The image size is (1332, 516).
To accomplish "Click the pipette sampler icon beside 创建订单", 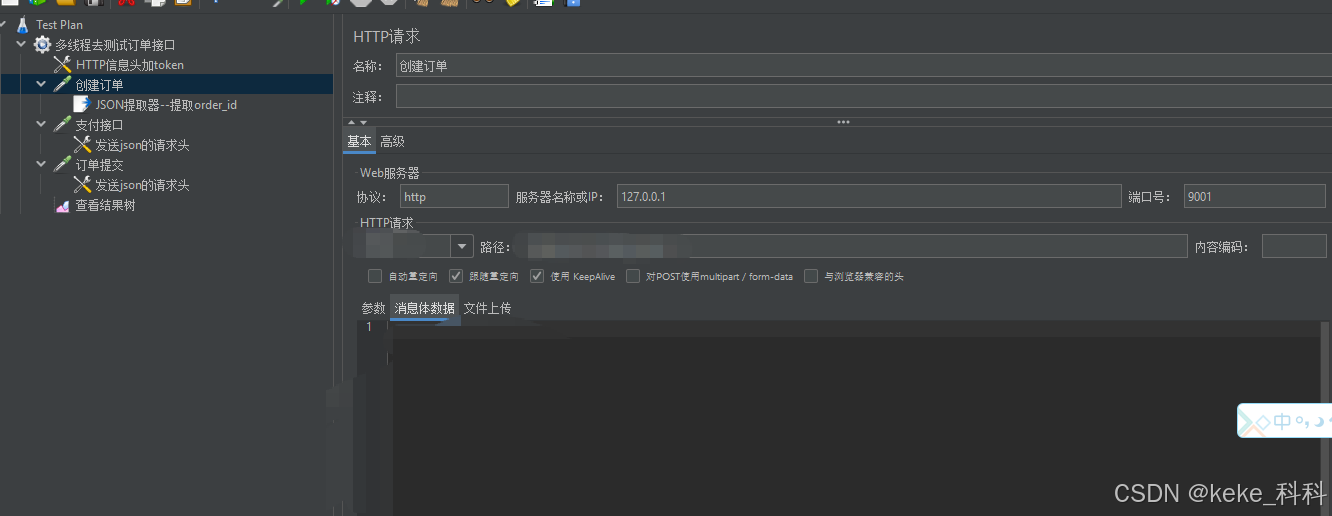I will (x=62, y=85).
